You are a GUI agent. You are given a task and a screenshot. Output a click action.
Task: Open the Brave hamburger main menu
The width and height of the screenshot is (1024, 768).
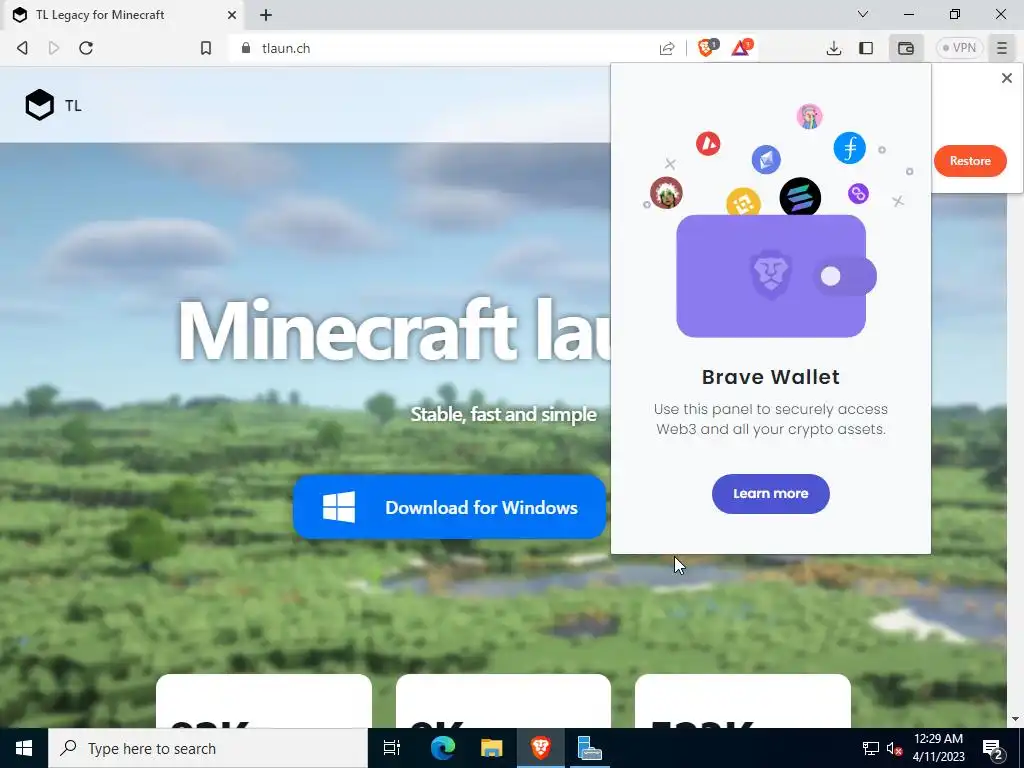1002,48
